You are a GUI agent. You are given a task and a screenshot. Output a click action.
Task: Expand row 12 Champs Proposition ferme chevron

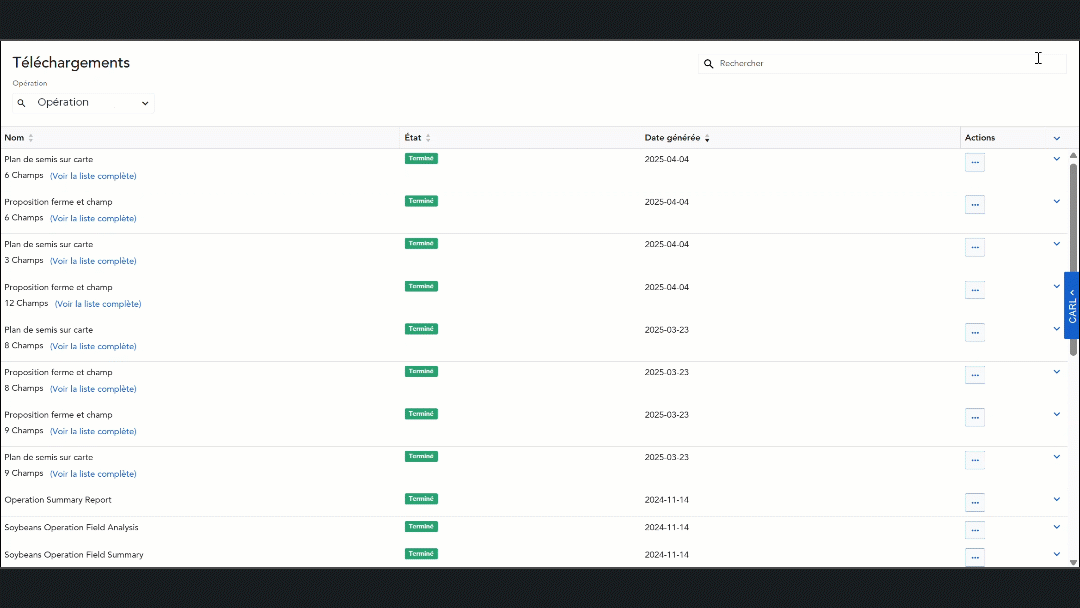(x=1057, y=286)
